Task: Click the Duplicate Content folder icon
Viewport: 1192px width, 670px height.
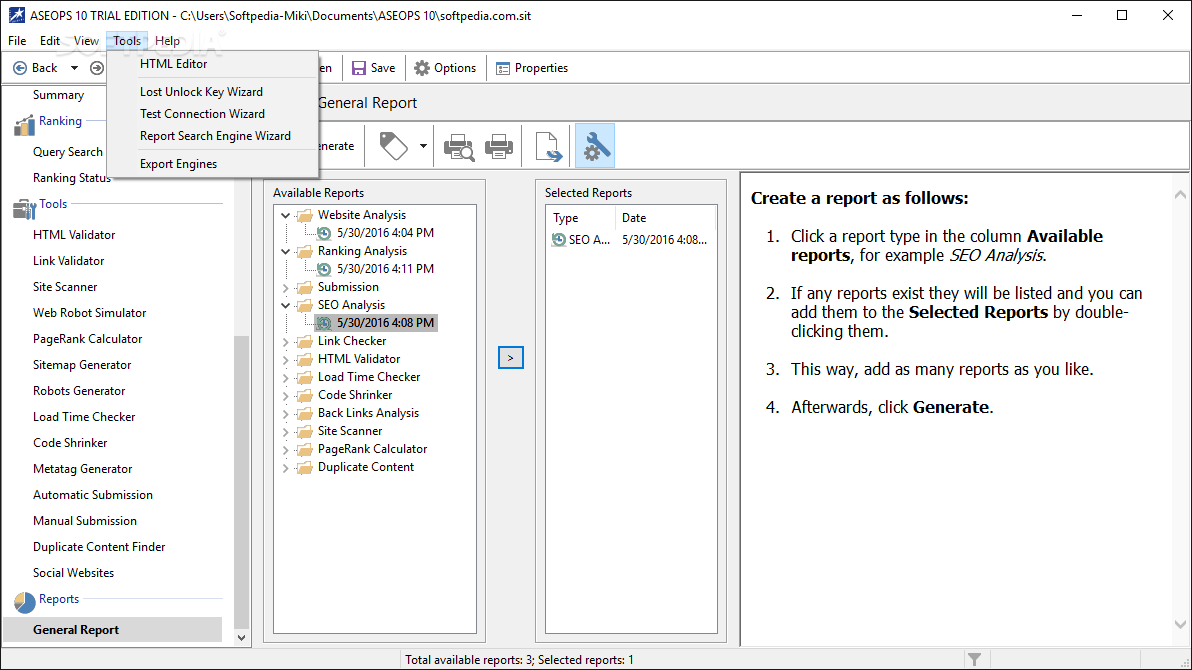Action: [304, 468]
